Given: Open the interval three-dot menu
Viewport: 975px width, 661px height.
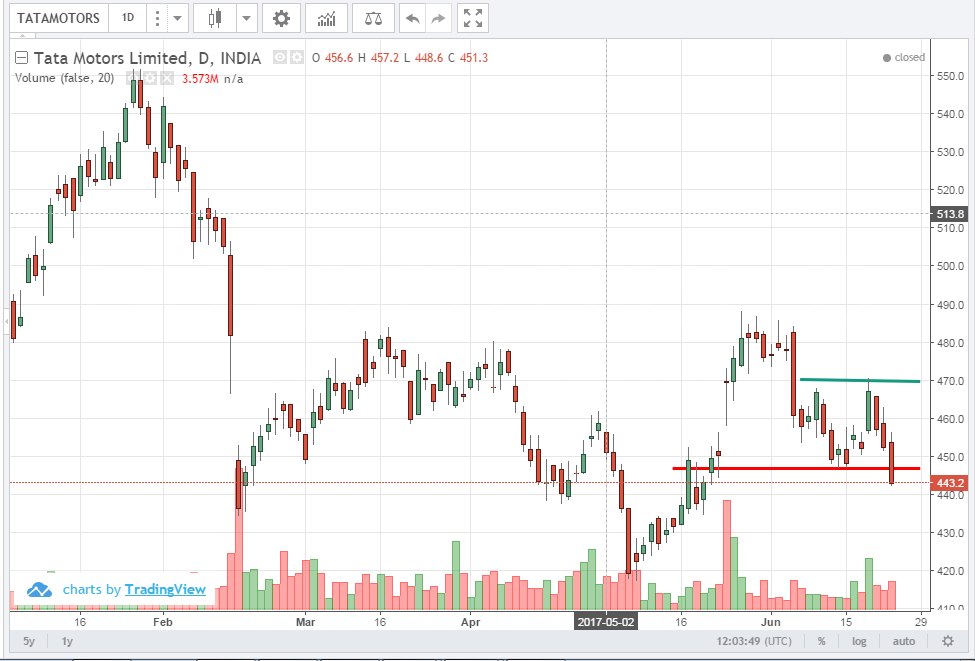Looking at the screenshot, I should tap(157, 18).
